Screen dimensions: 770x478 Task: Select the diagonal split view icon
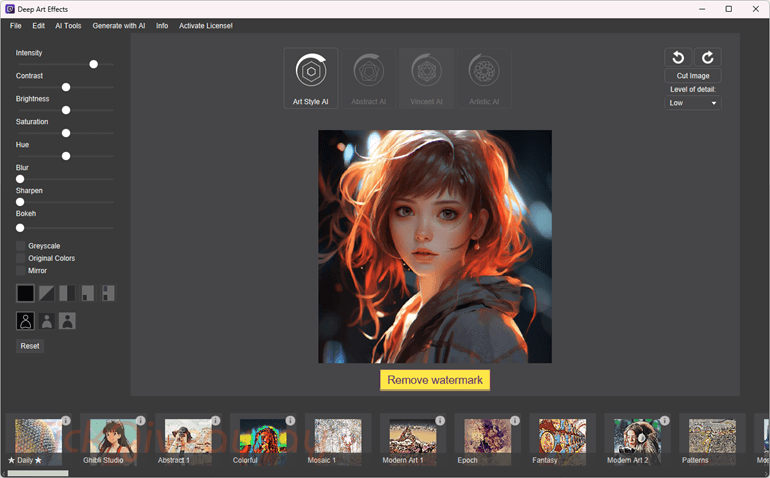(x=47, y=293)
